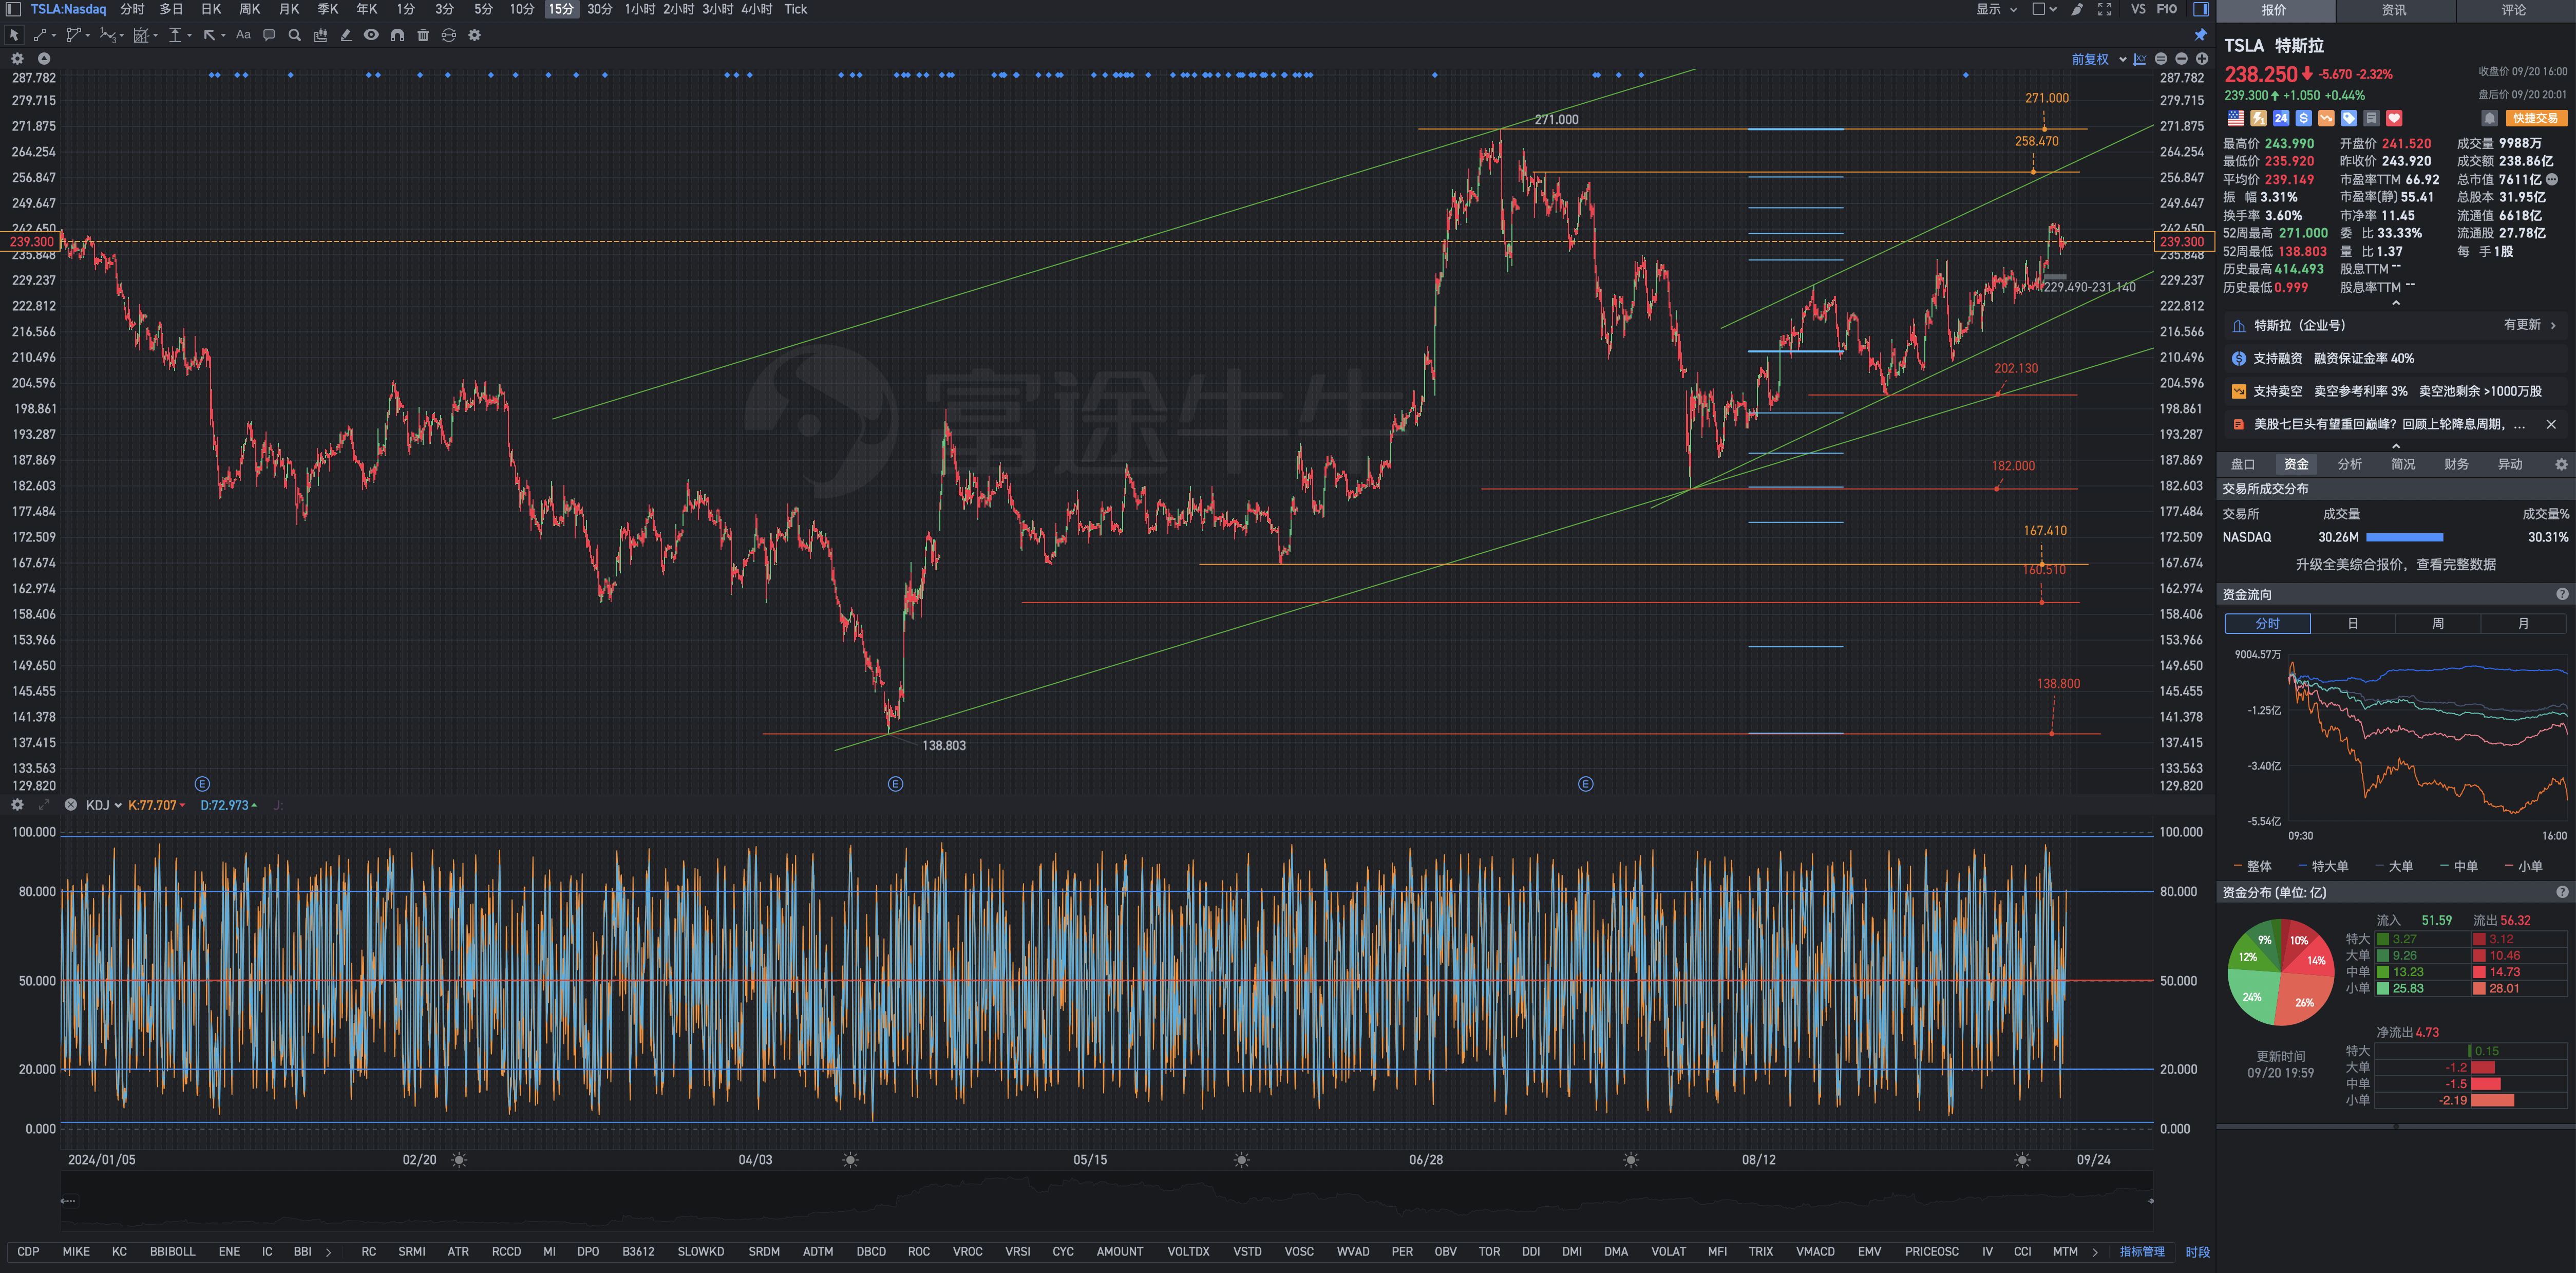Switch to the 30分 timeframe
Screen dimensions: 2576x1273
[x=599, y=9]
